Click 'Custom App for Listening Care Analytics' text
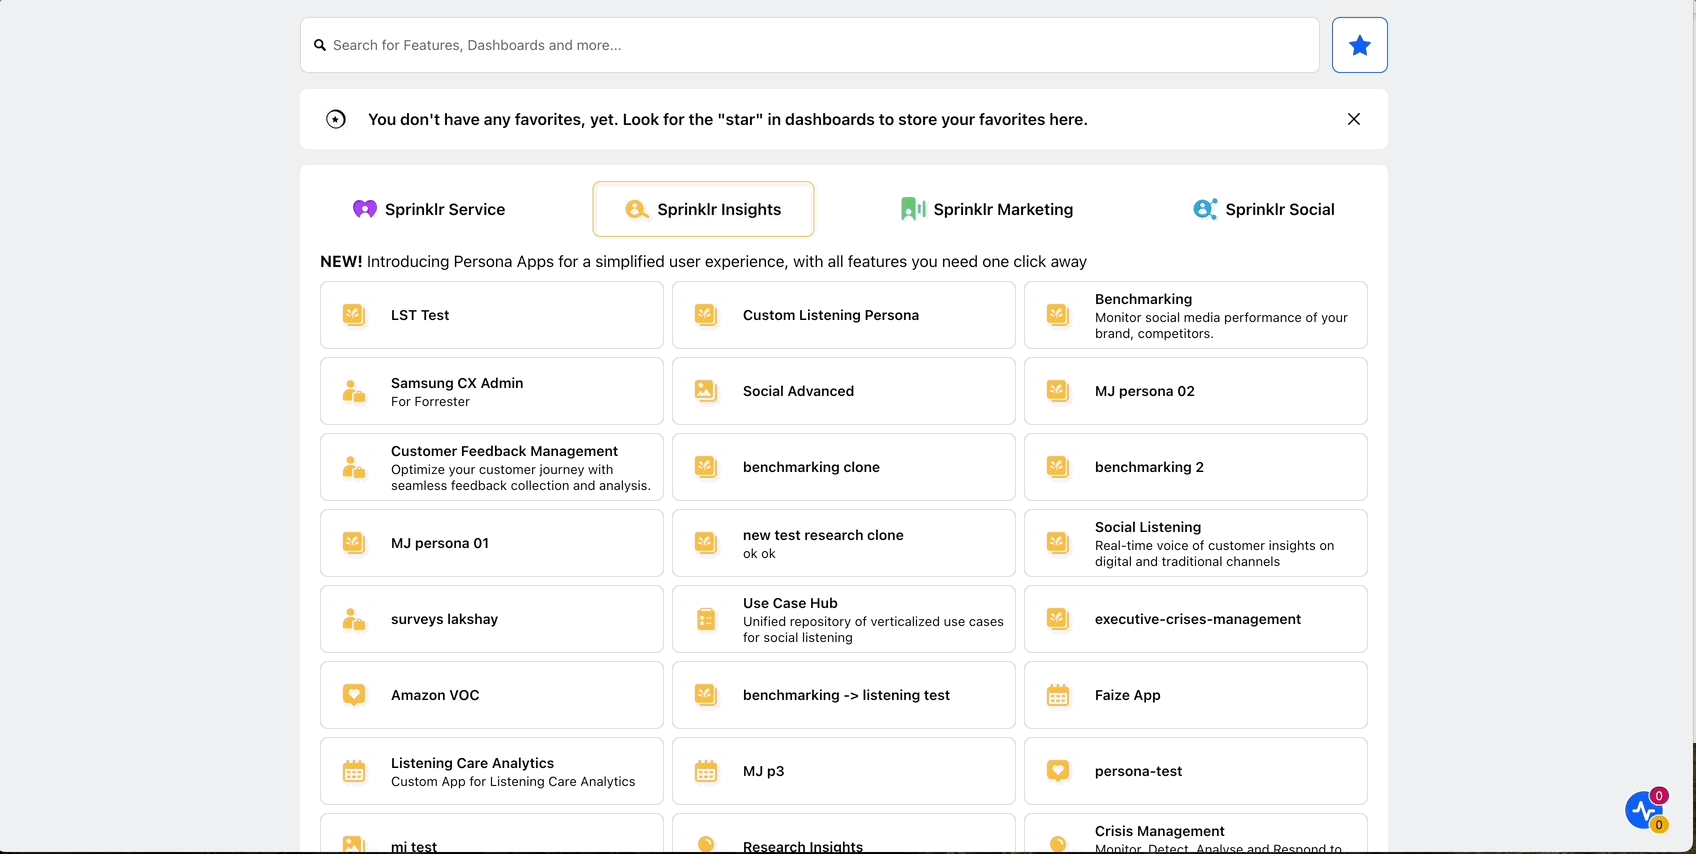Screen dimensions: 1696x854 [x=513, y=781]
